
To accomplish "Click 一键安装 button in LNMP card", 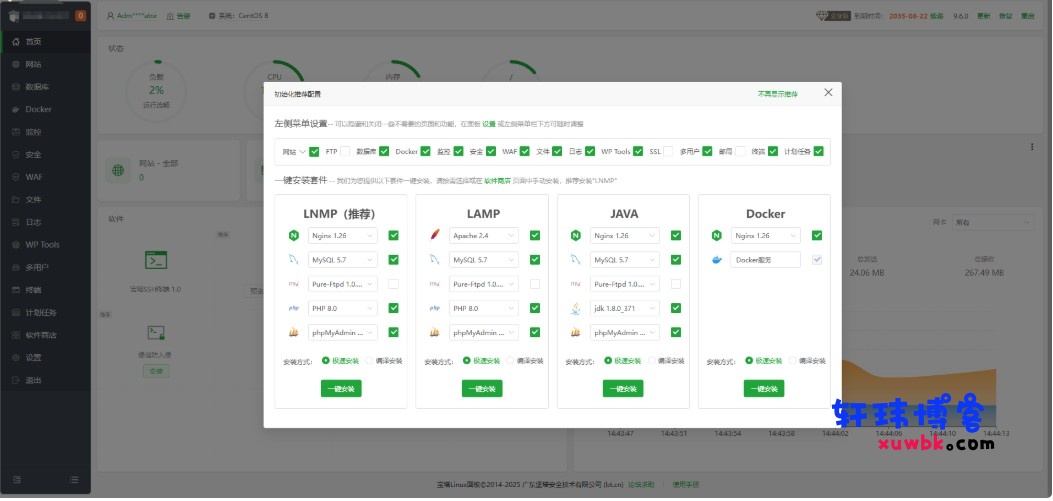I will click(341, 389).
